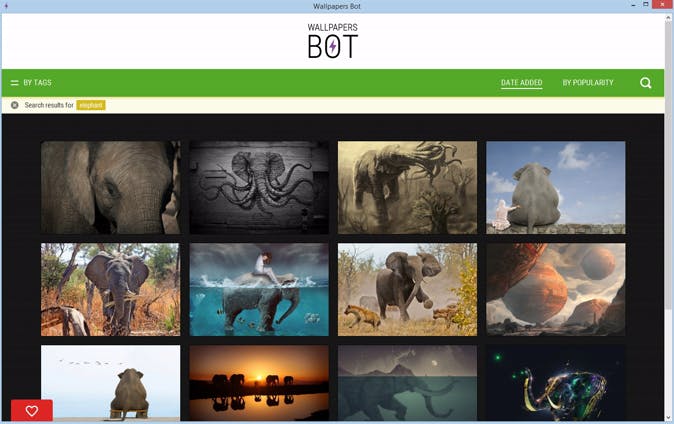Select the neon glowing mammoth wallpaper
The image size is (674, 424).
click(x=555, y=383)
